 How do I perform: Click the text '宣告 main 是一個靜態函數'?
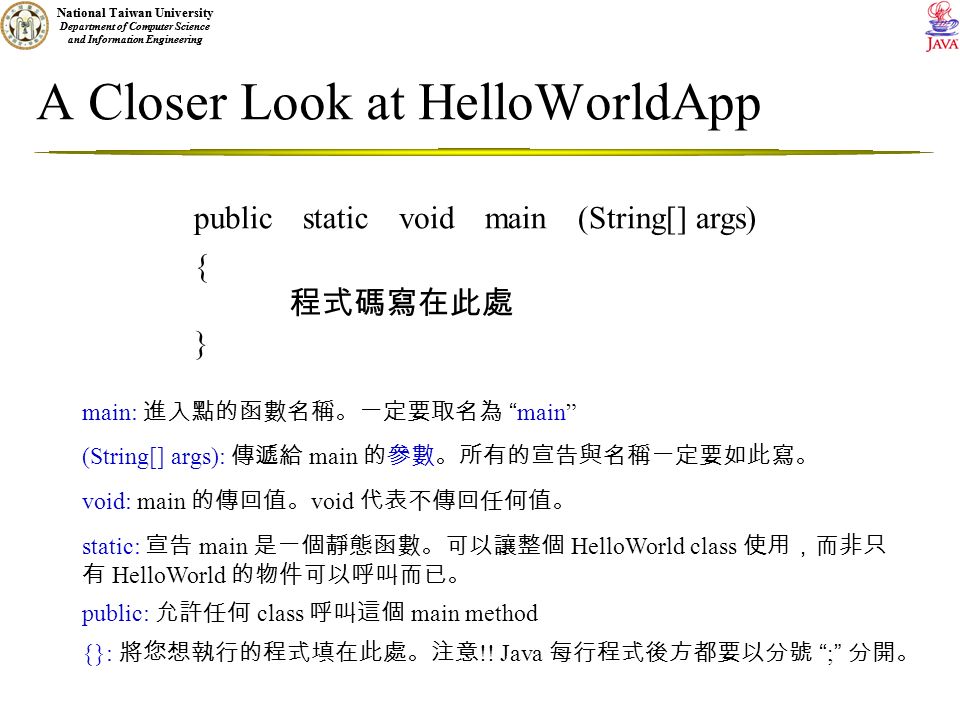coord(283,545)
